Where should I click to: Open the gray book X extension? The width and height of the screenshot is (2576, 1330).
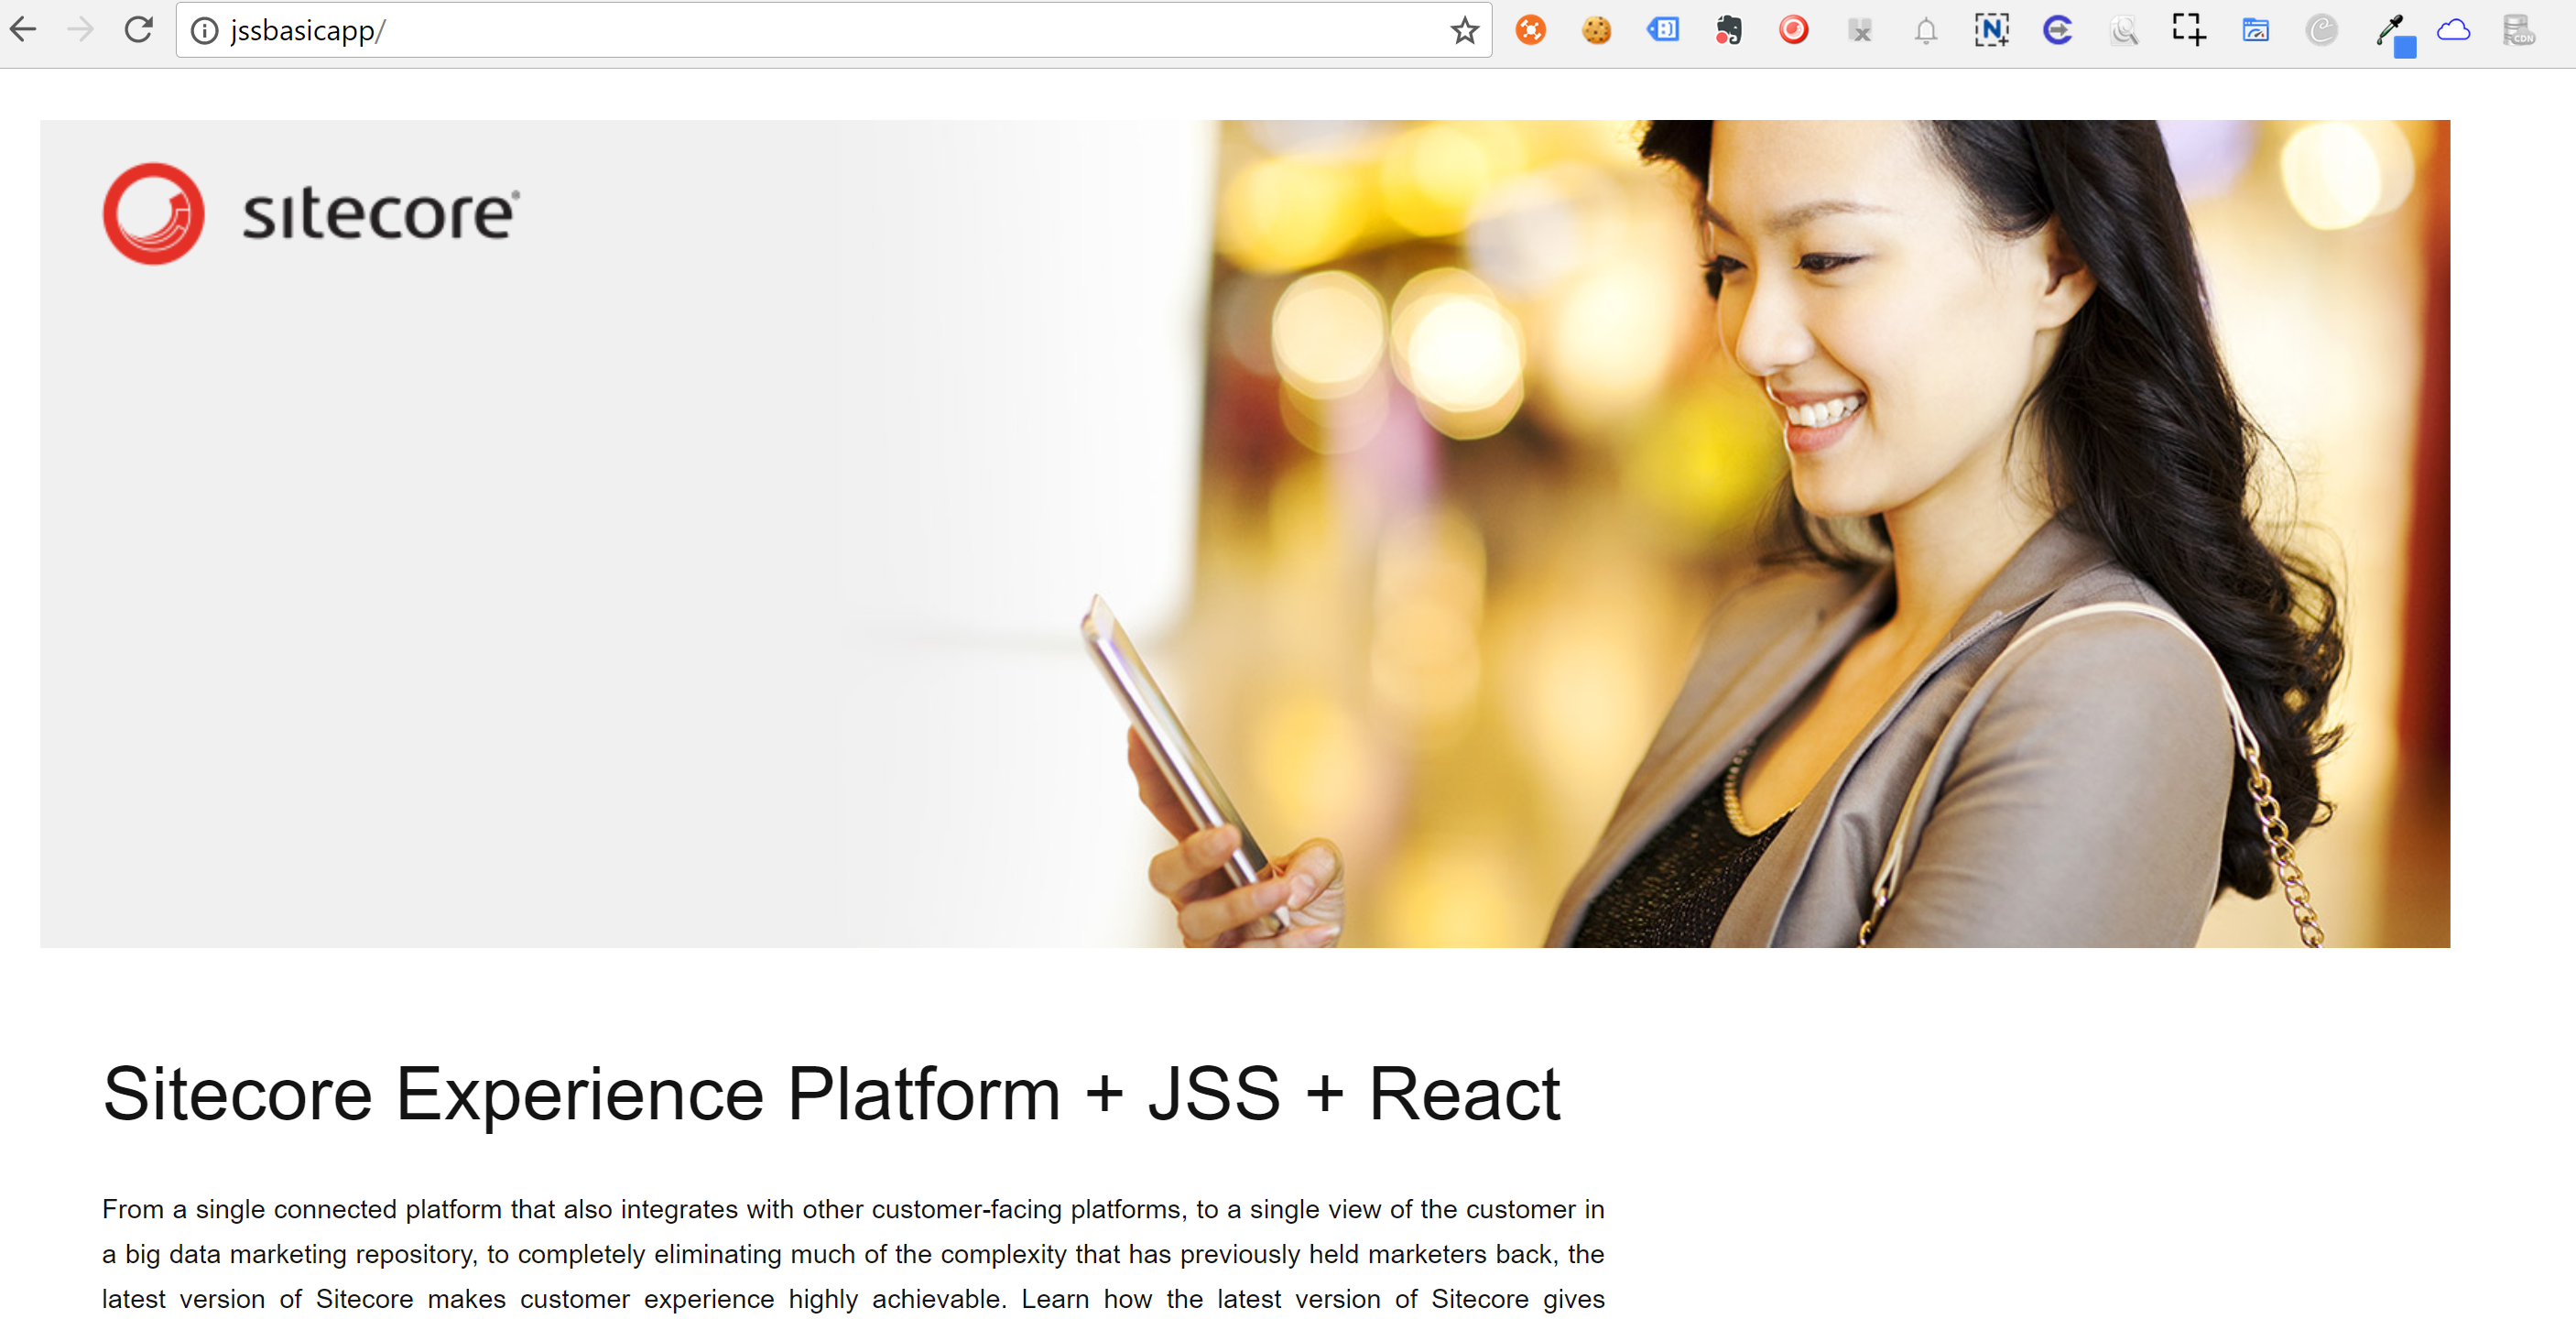pos(1859,31)
